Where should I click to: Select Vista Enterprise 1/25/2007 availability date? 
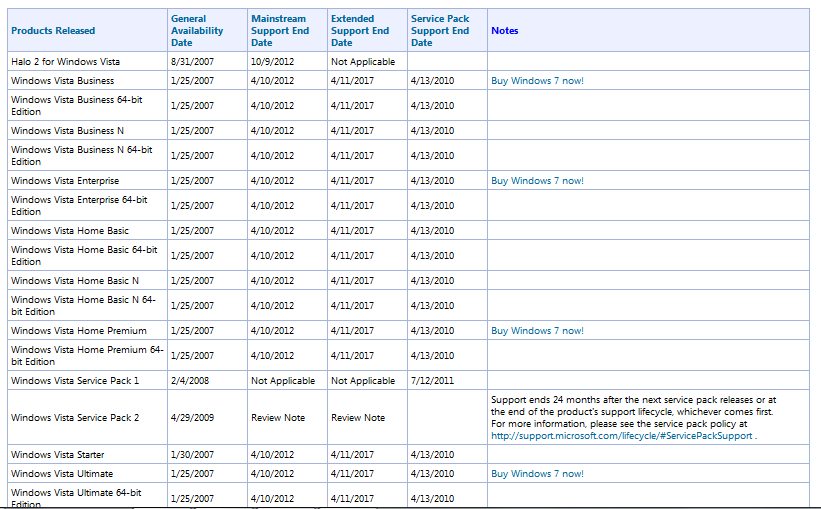192,181
